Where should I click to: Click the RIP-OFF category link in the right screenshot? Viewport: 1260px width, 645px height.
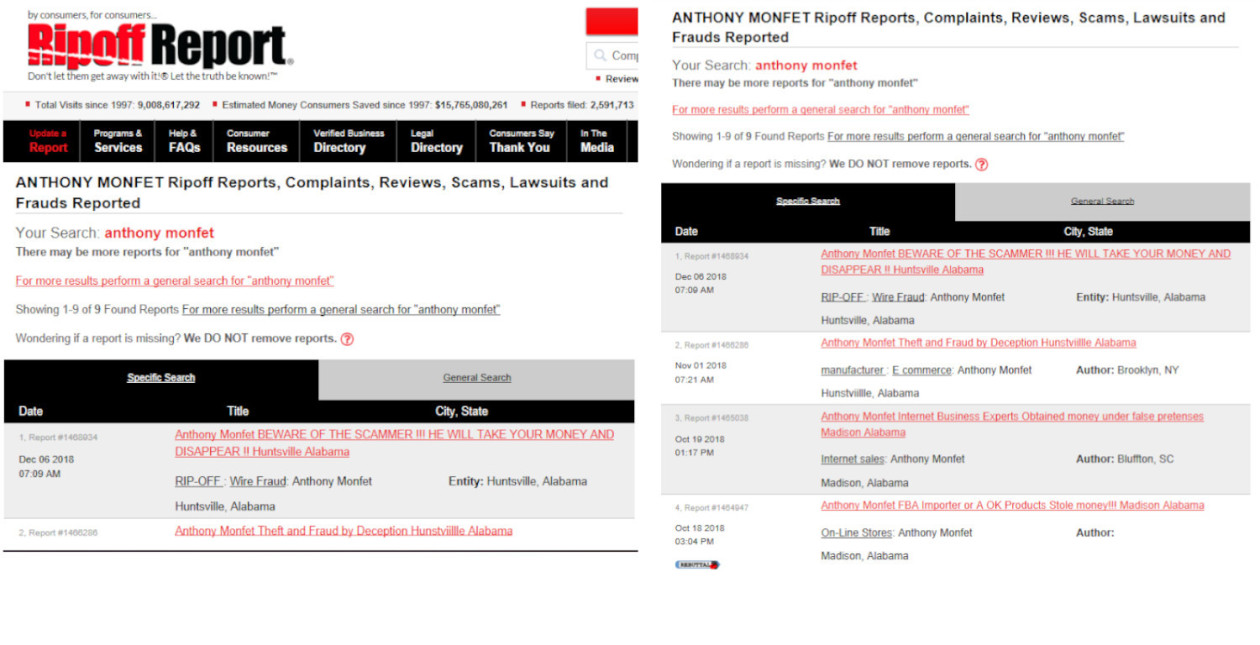pos(843,298)
